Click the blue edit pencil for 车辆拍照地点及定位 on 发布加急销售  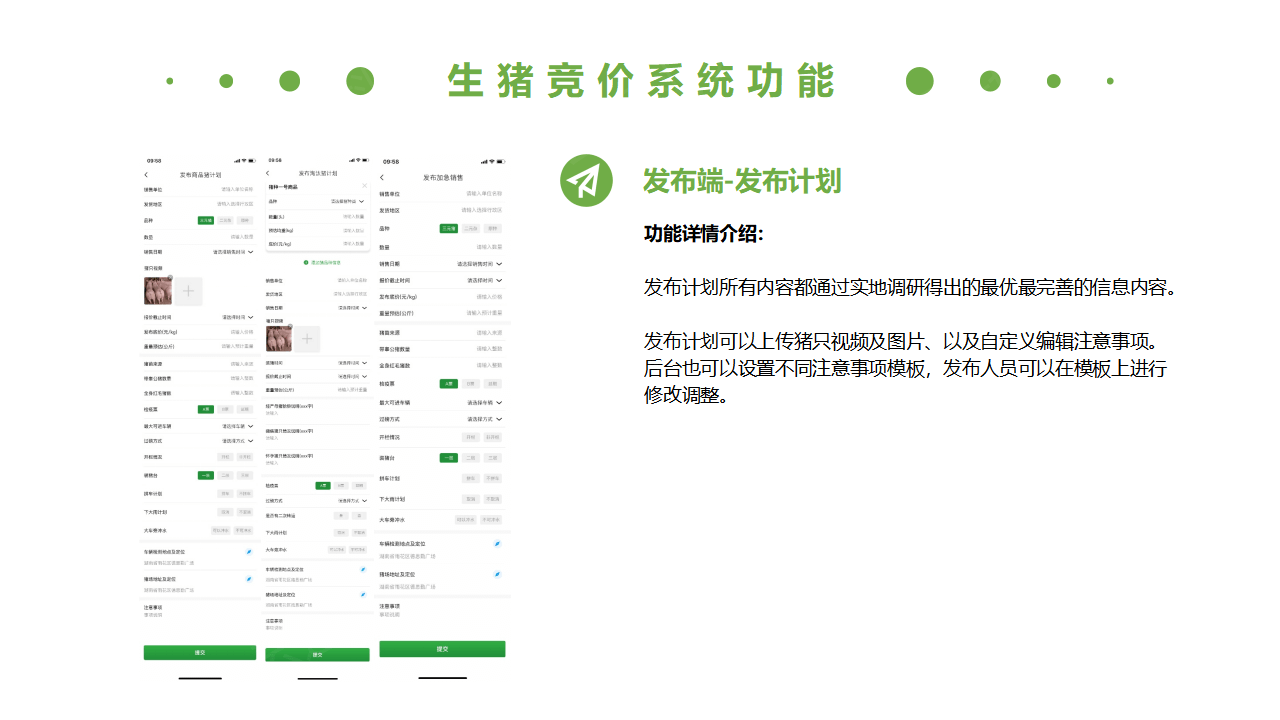coord(497,544)
